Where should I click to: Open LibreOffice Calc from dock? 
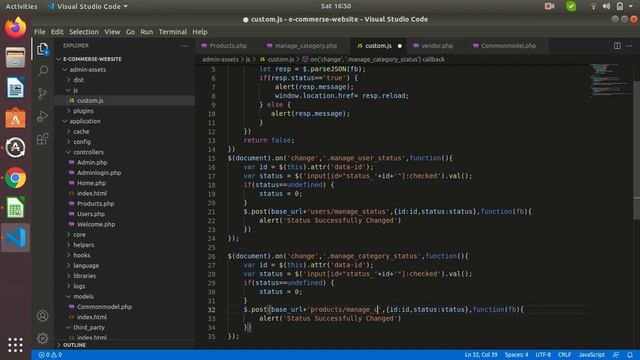16,208
